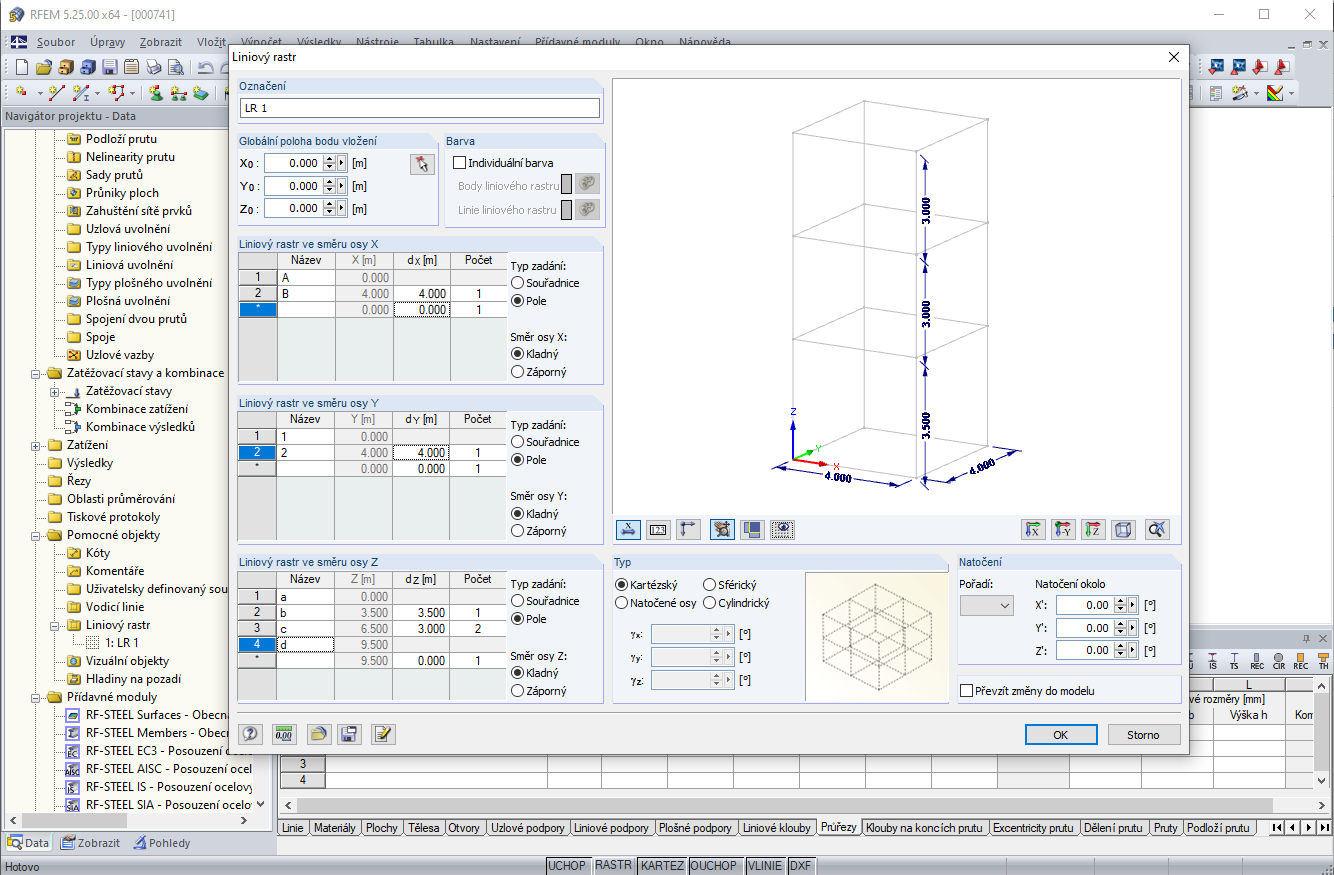This screenshot has width=1334, height=875.
Task: Click the Linie liniového rastru color swatch
Action: [567, 209]
